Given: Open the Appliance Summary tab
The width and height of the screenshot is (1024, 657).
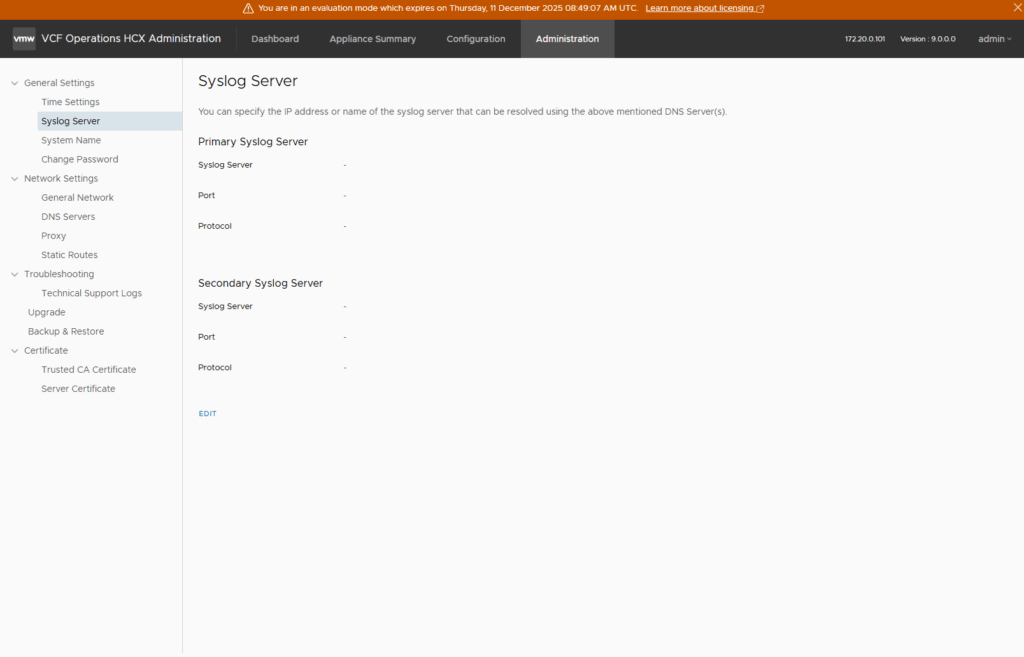Looking at the screenshot, I should coord(372,39).
